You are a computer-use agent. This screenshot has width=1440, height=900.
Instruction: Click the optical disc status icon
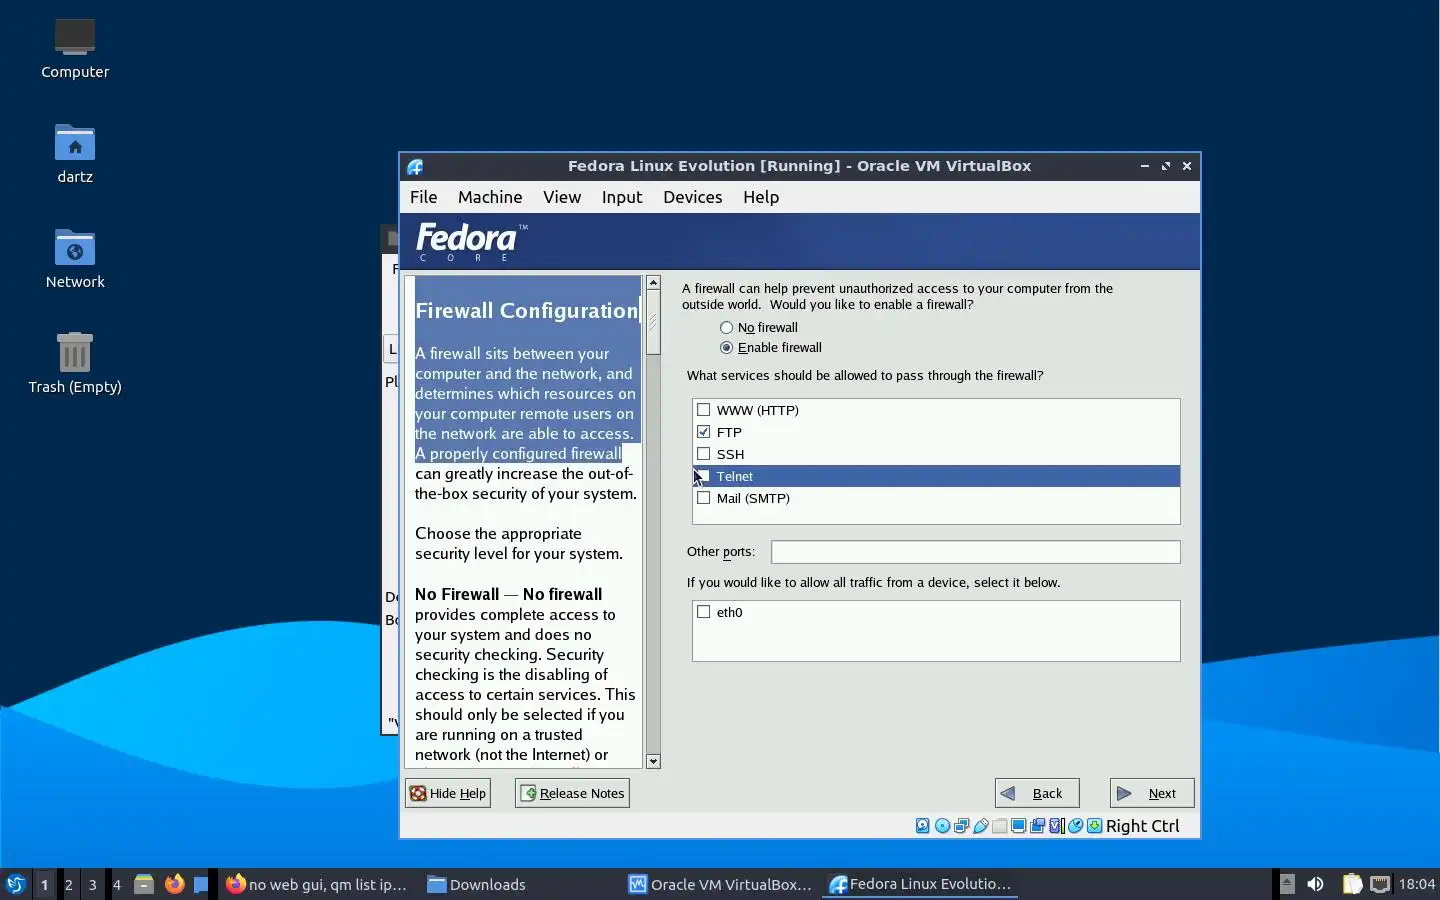point(942,826)
